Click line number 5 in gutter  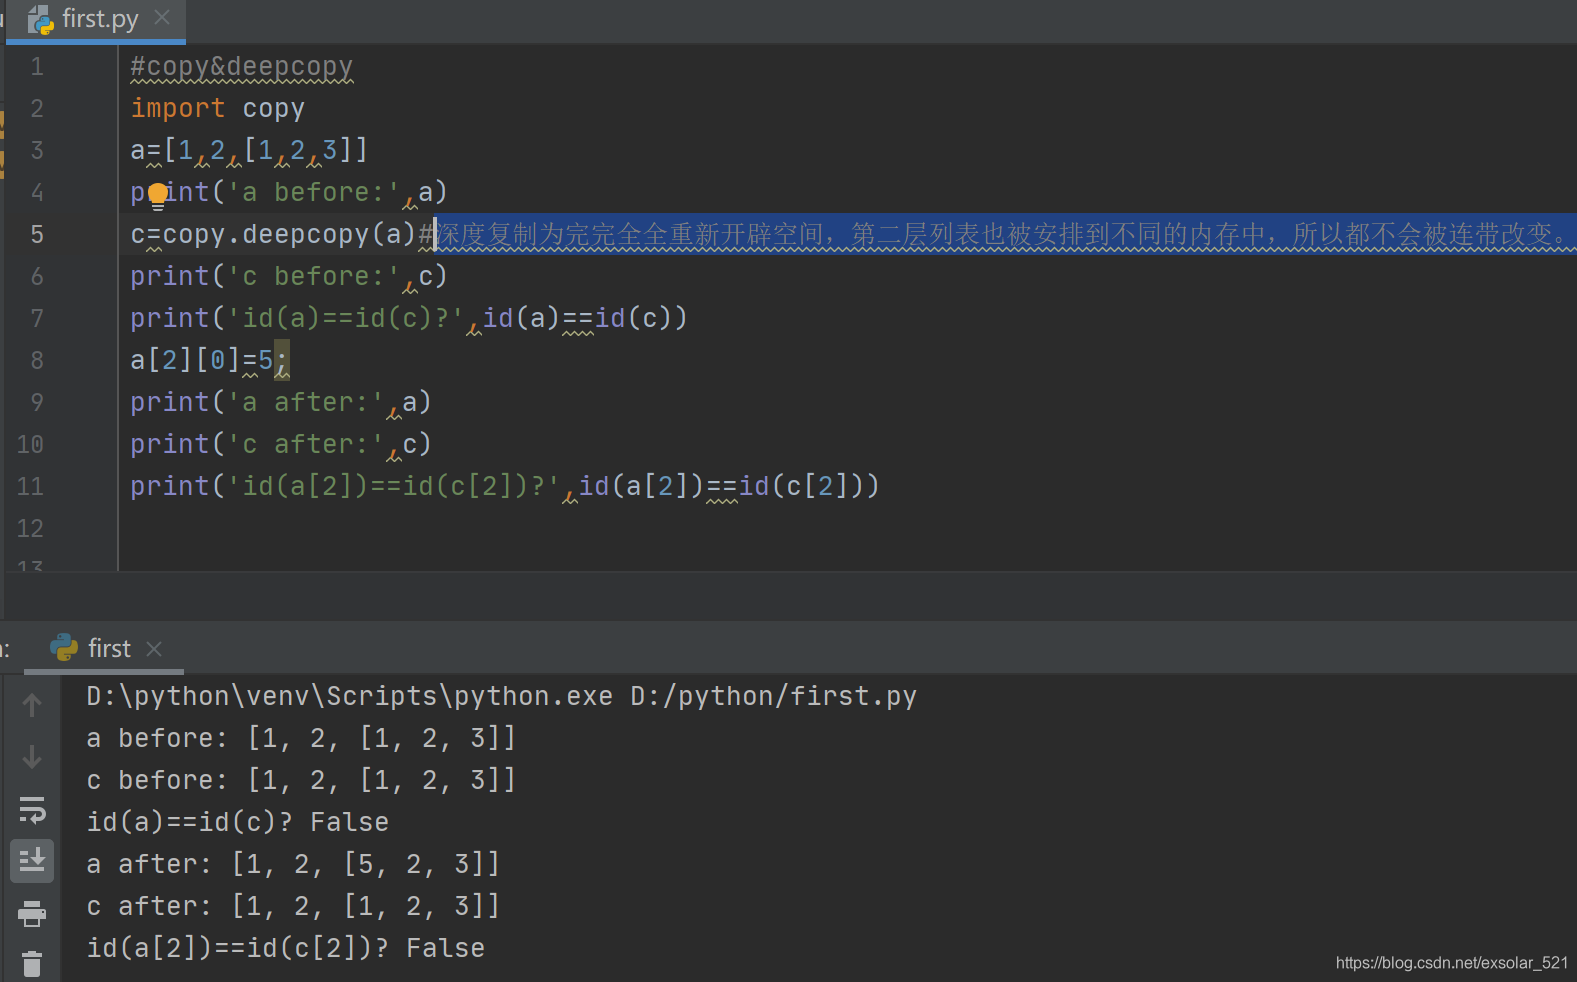pos(37,234)
